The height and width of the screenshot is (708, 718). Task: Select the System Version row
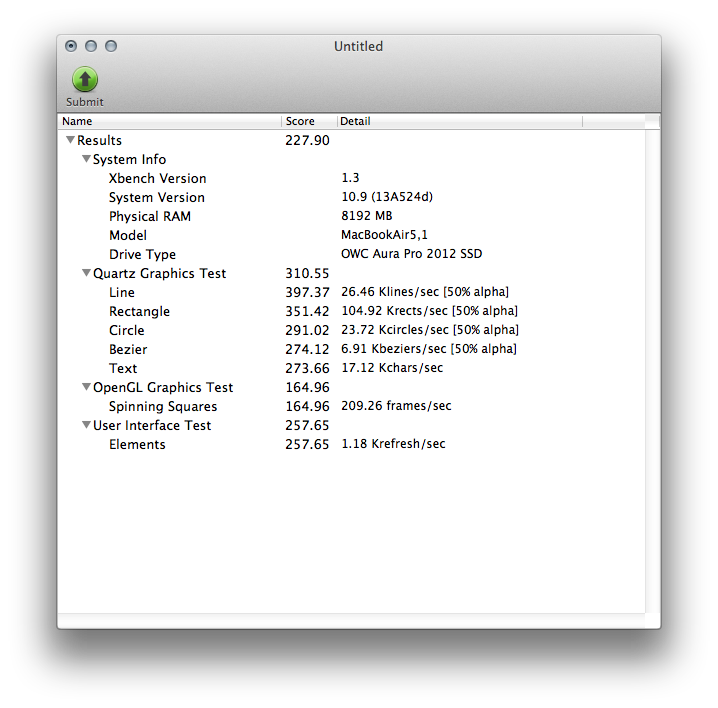coord(156,198)
